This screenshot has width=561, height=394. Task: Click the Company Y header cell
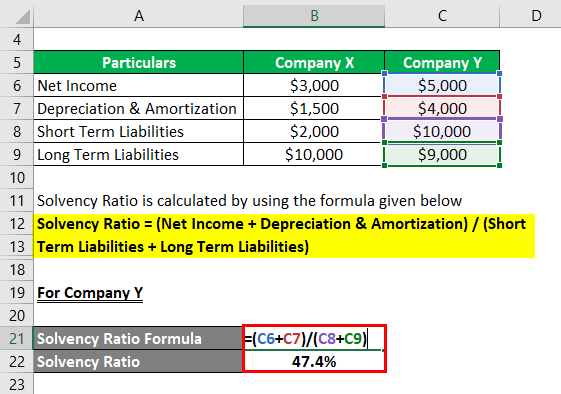pos(442,62)
